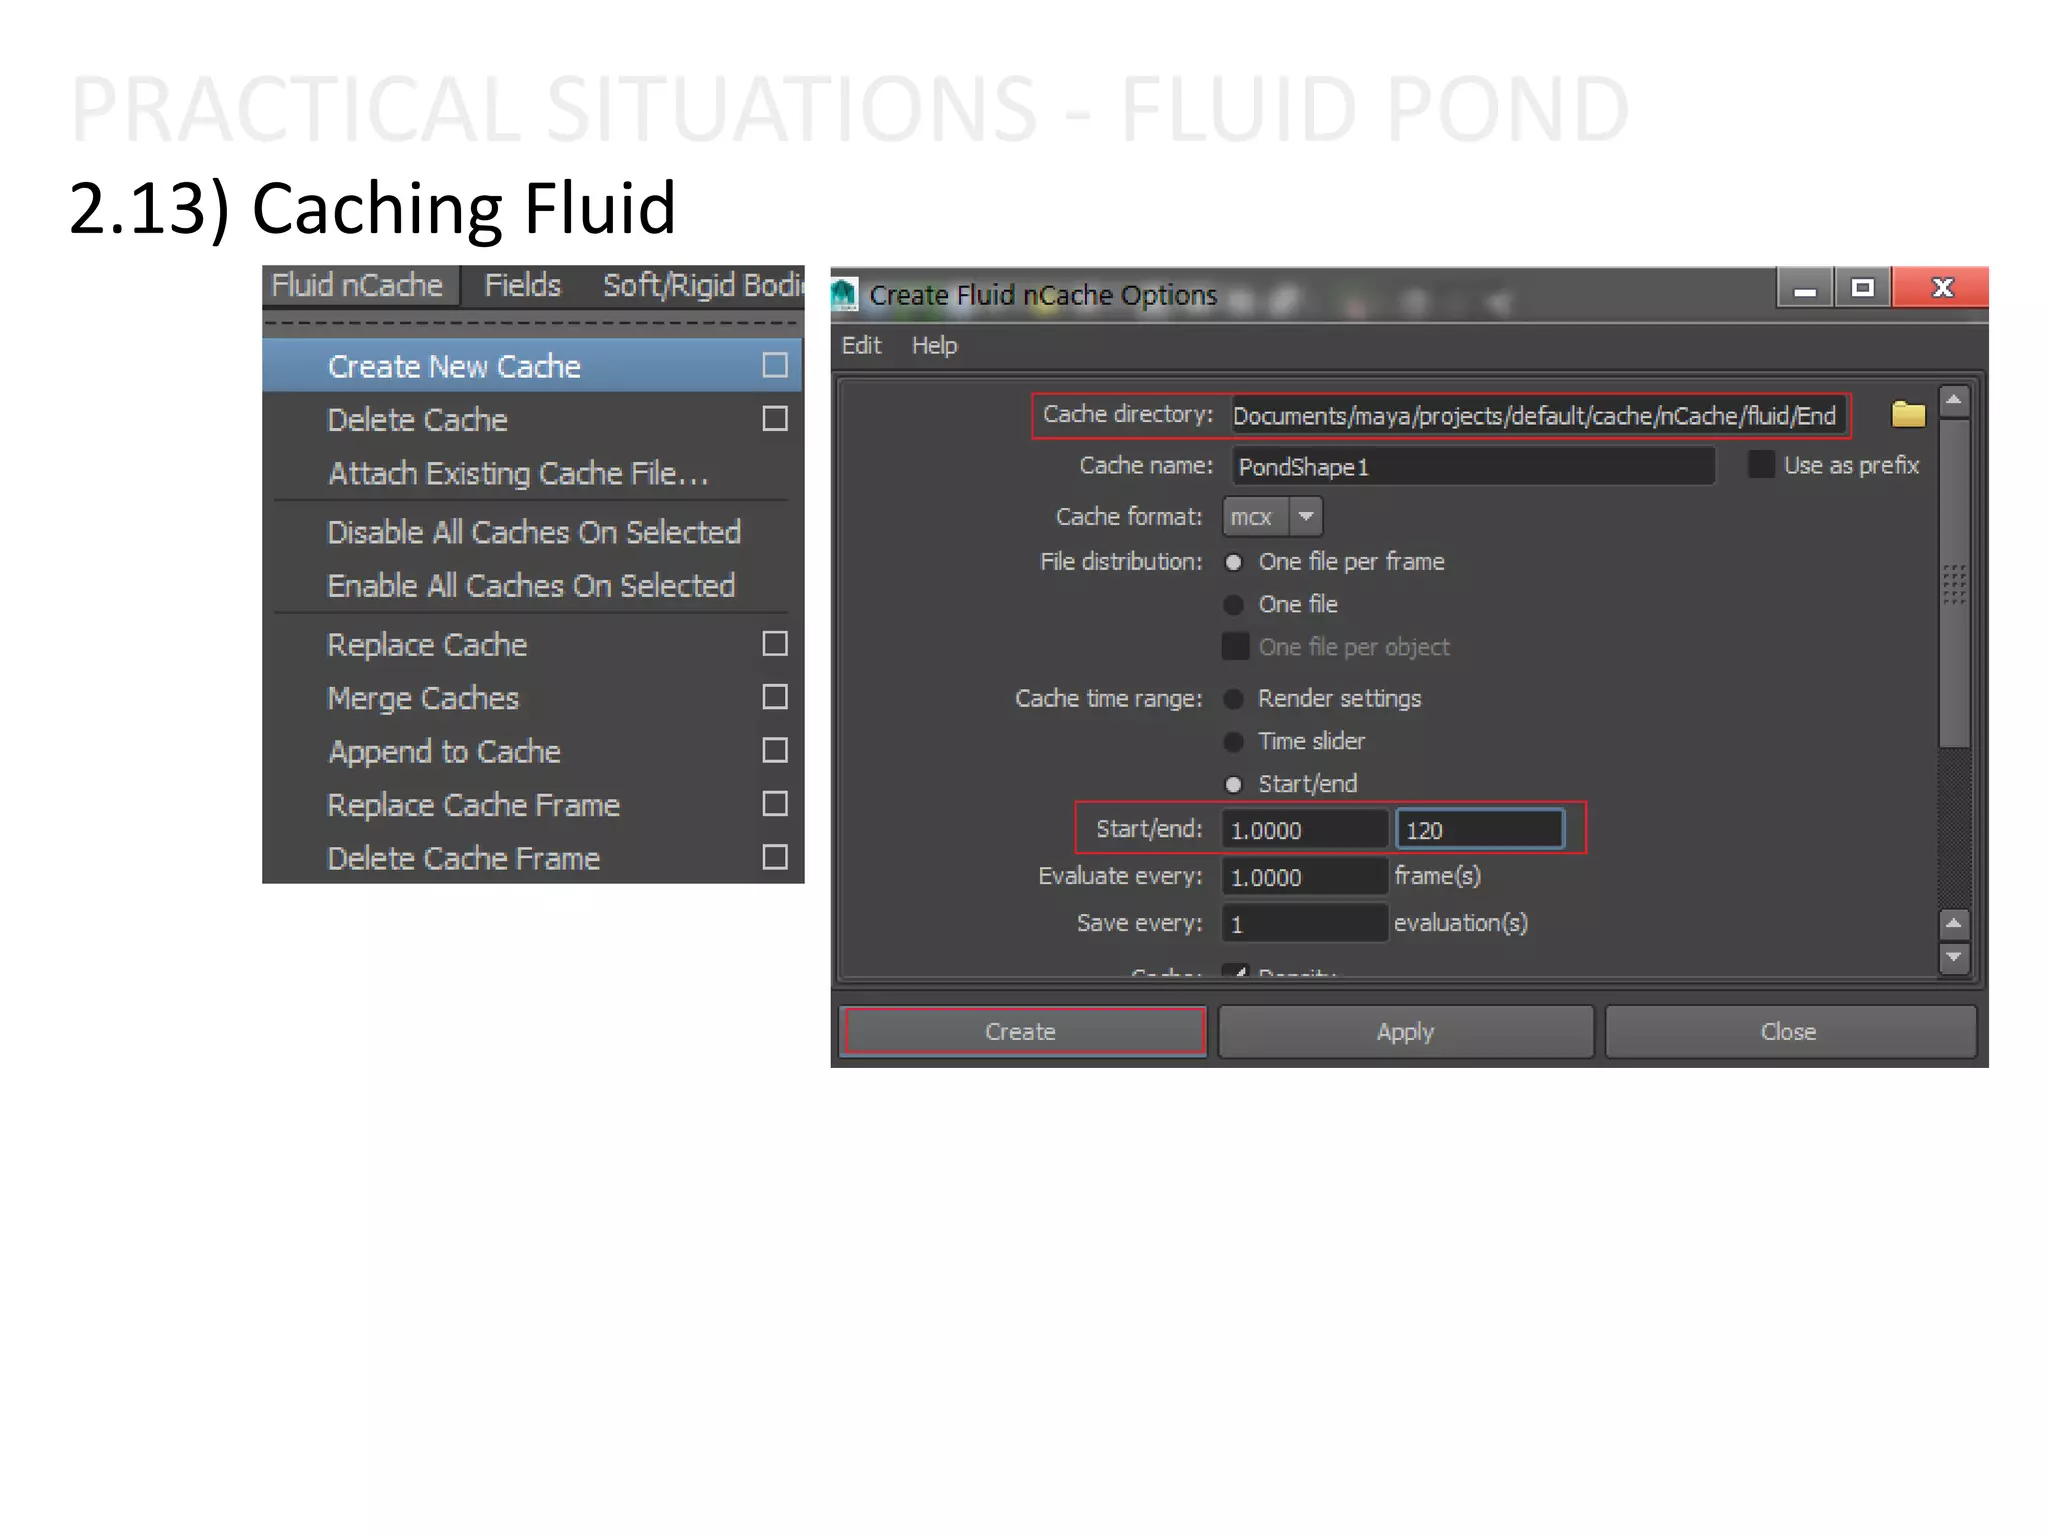Select Append to Cache menu item
The image size is (2048, 1536).
(533, 751)
